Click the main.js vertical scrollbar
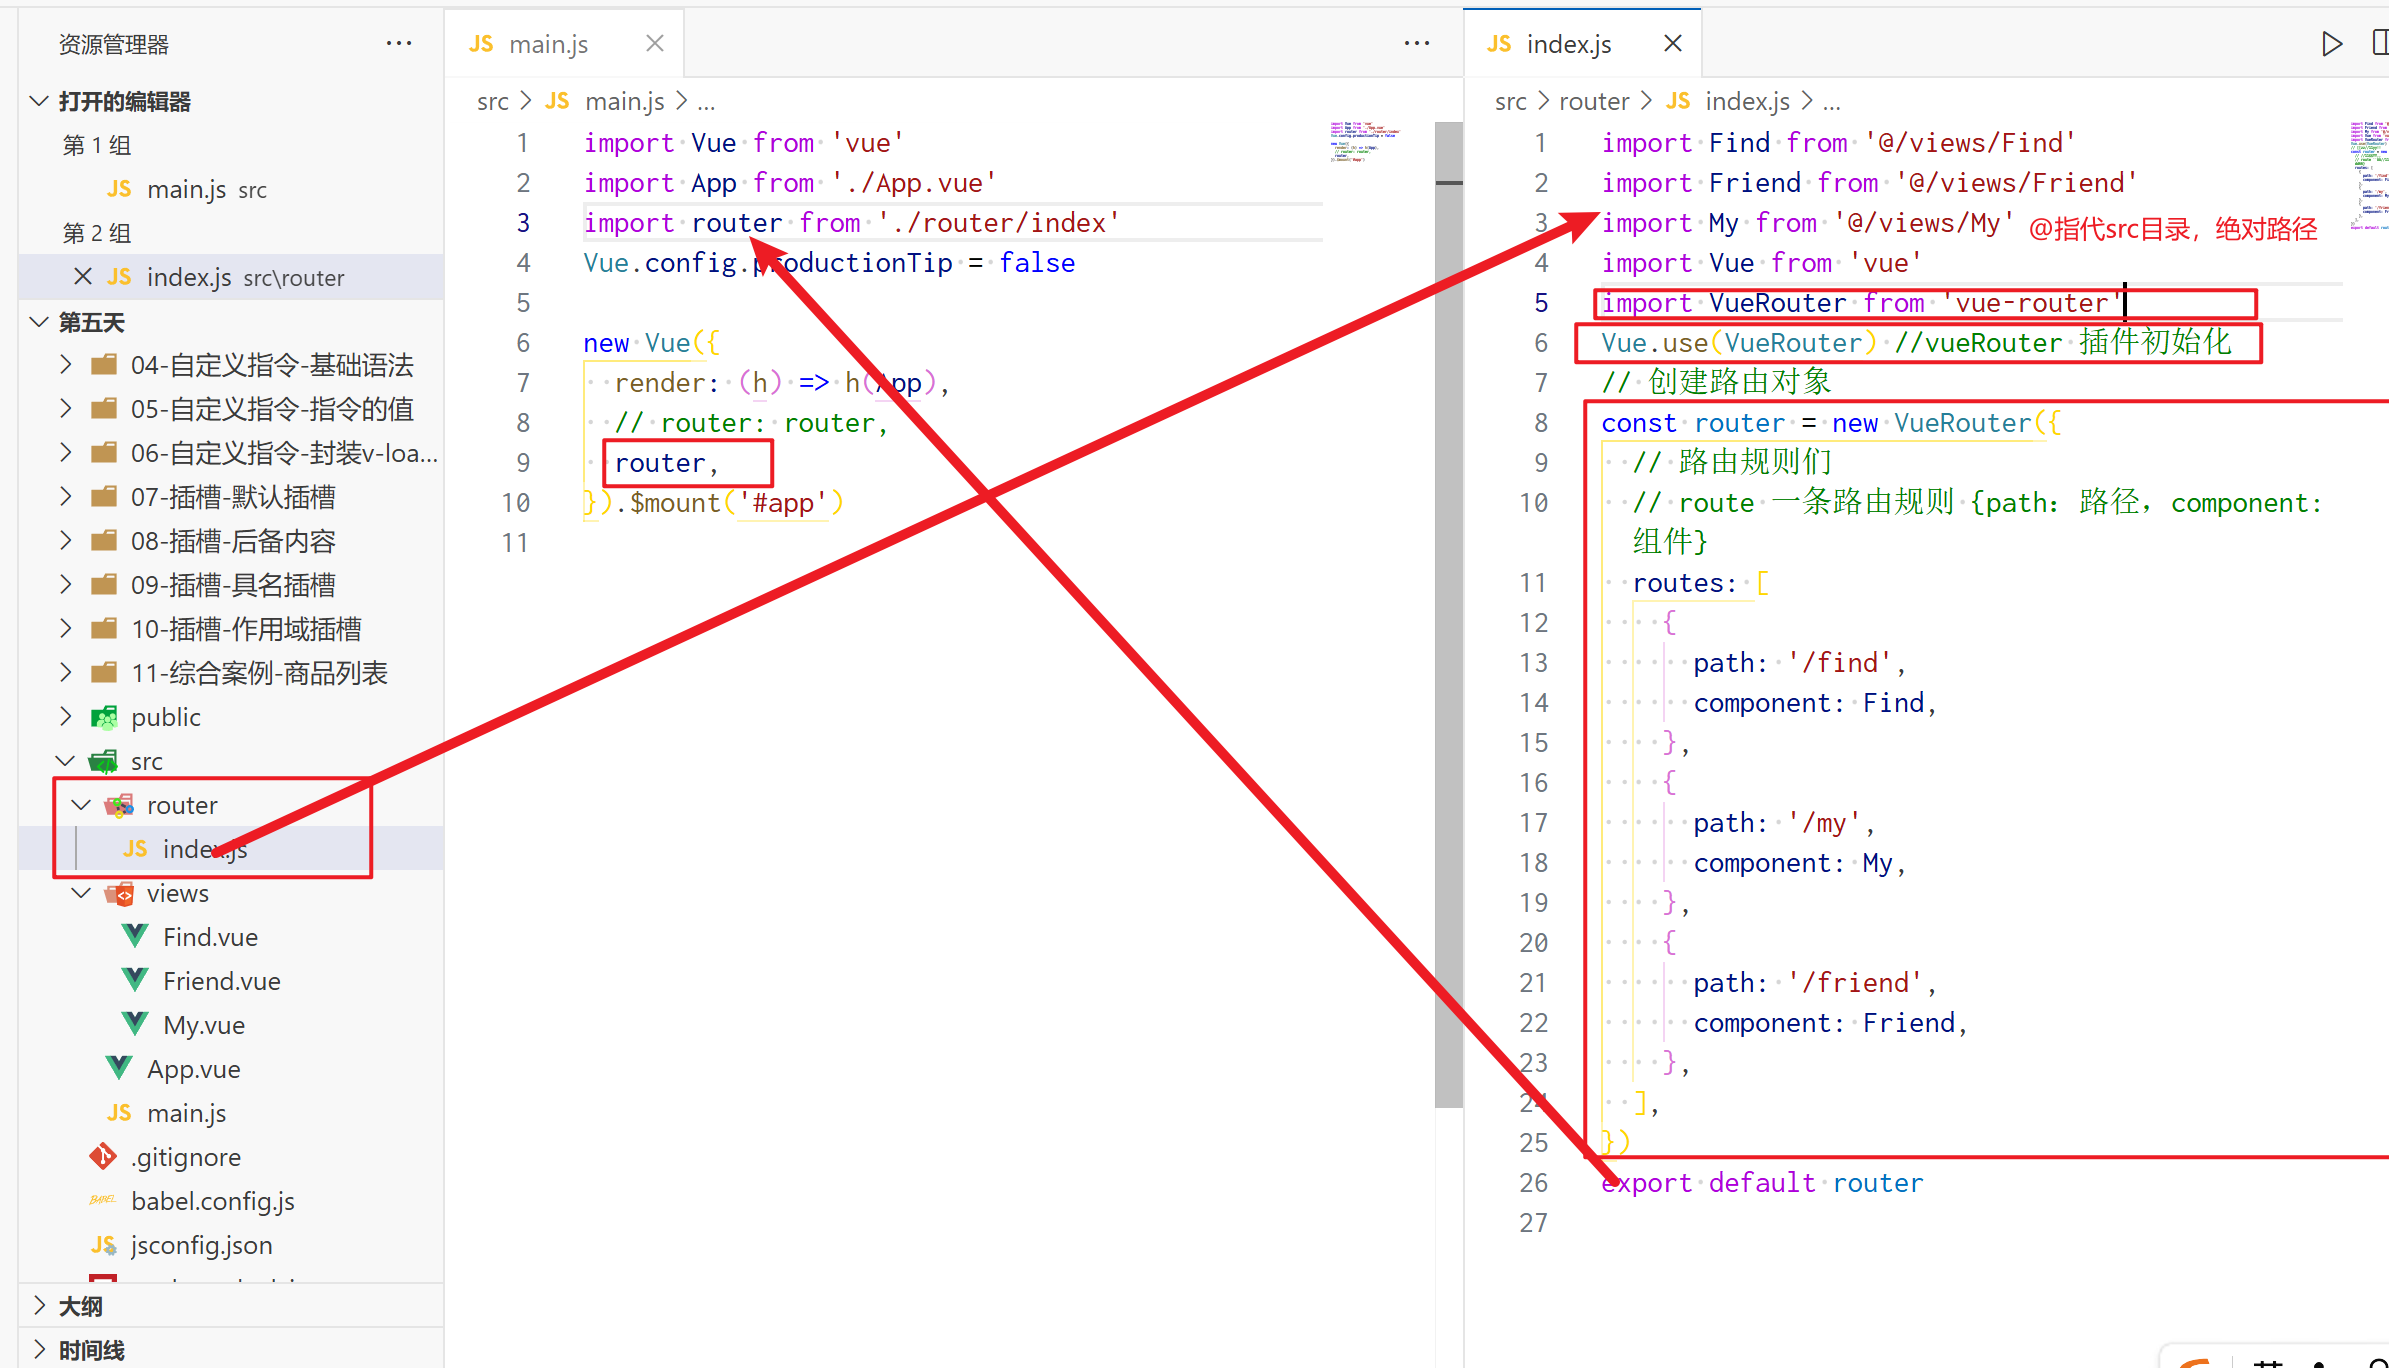Screen dimensions: 2389x1368 pyautogui.click(x=1448, y=600)
